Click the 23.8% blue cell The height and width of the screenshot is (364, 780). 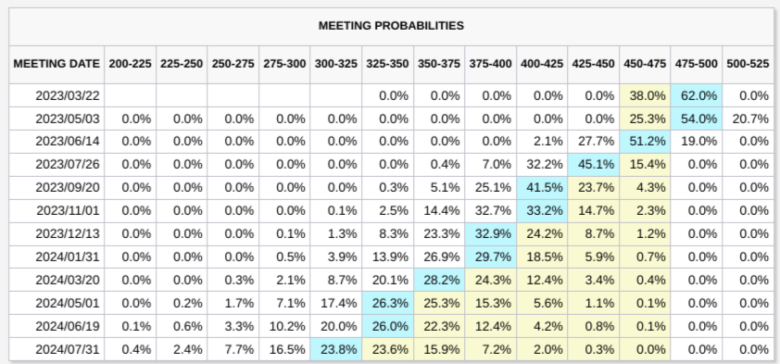[336, 349]
